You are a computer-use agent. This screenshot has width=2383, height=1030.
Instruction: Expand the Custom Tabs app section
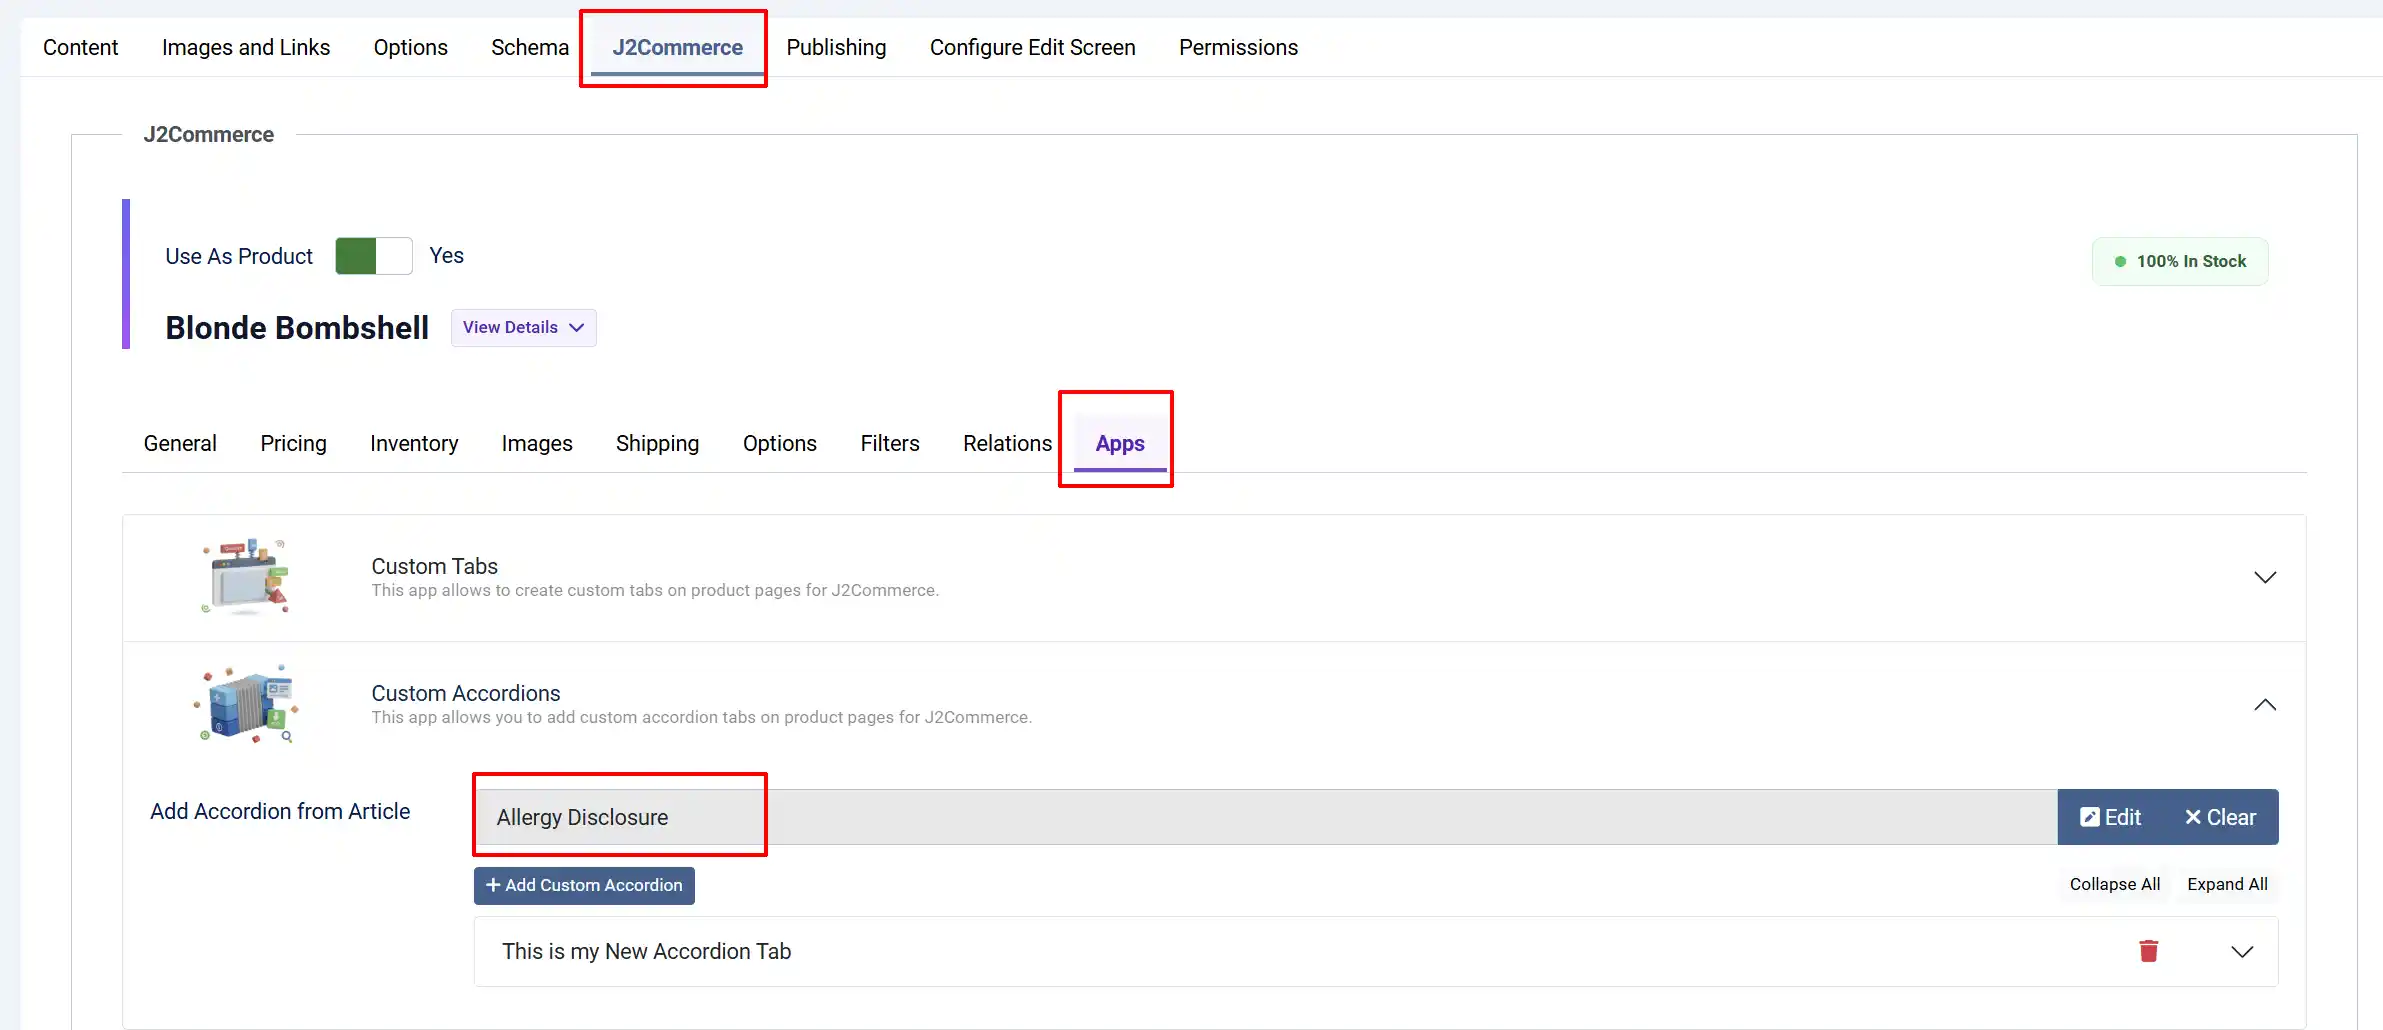click(x=2265, y=577)
